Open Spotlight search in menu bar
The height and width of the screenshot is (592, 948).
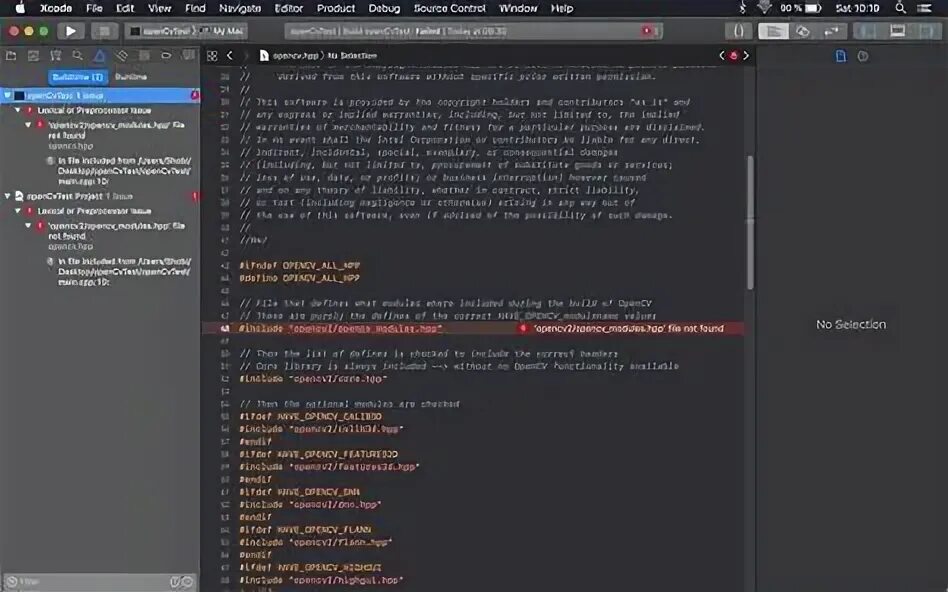tap(900, 8)
